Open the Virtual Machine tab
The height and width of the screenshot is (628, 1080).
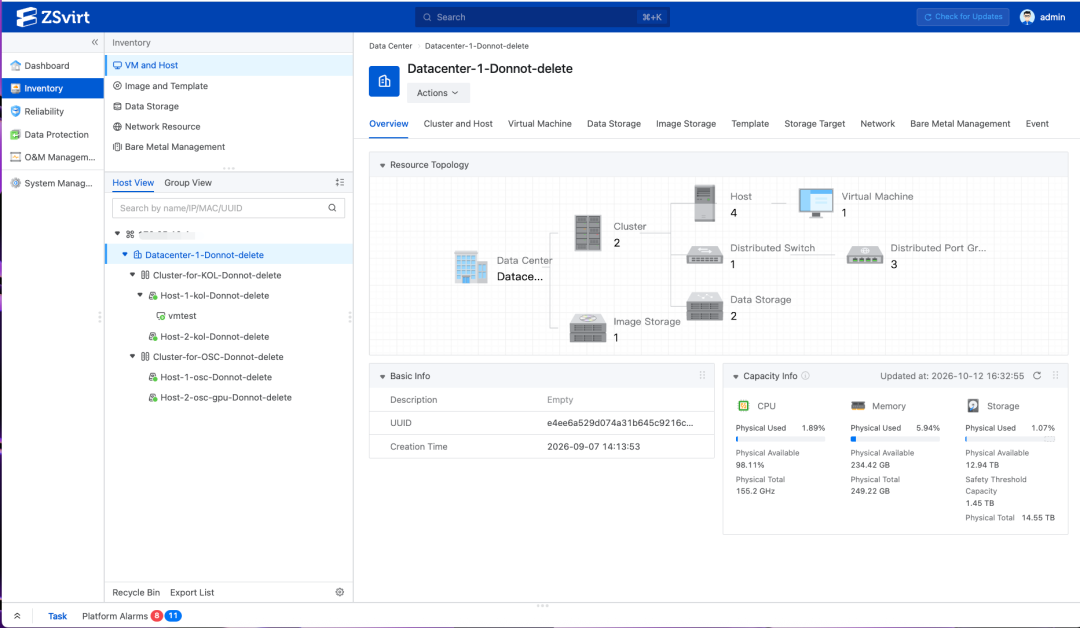click(540, 124)
